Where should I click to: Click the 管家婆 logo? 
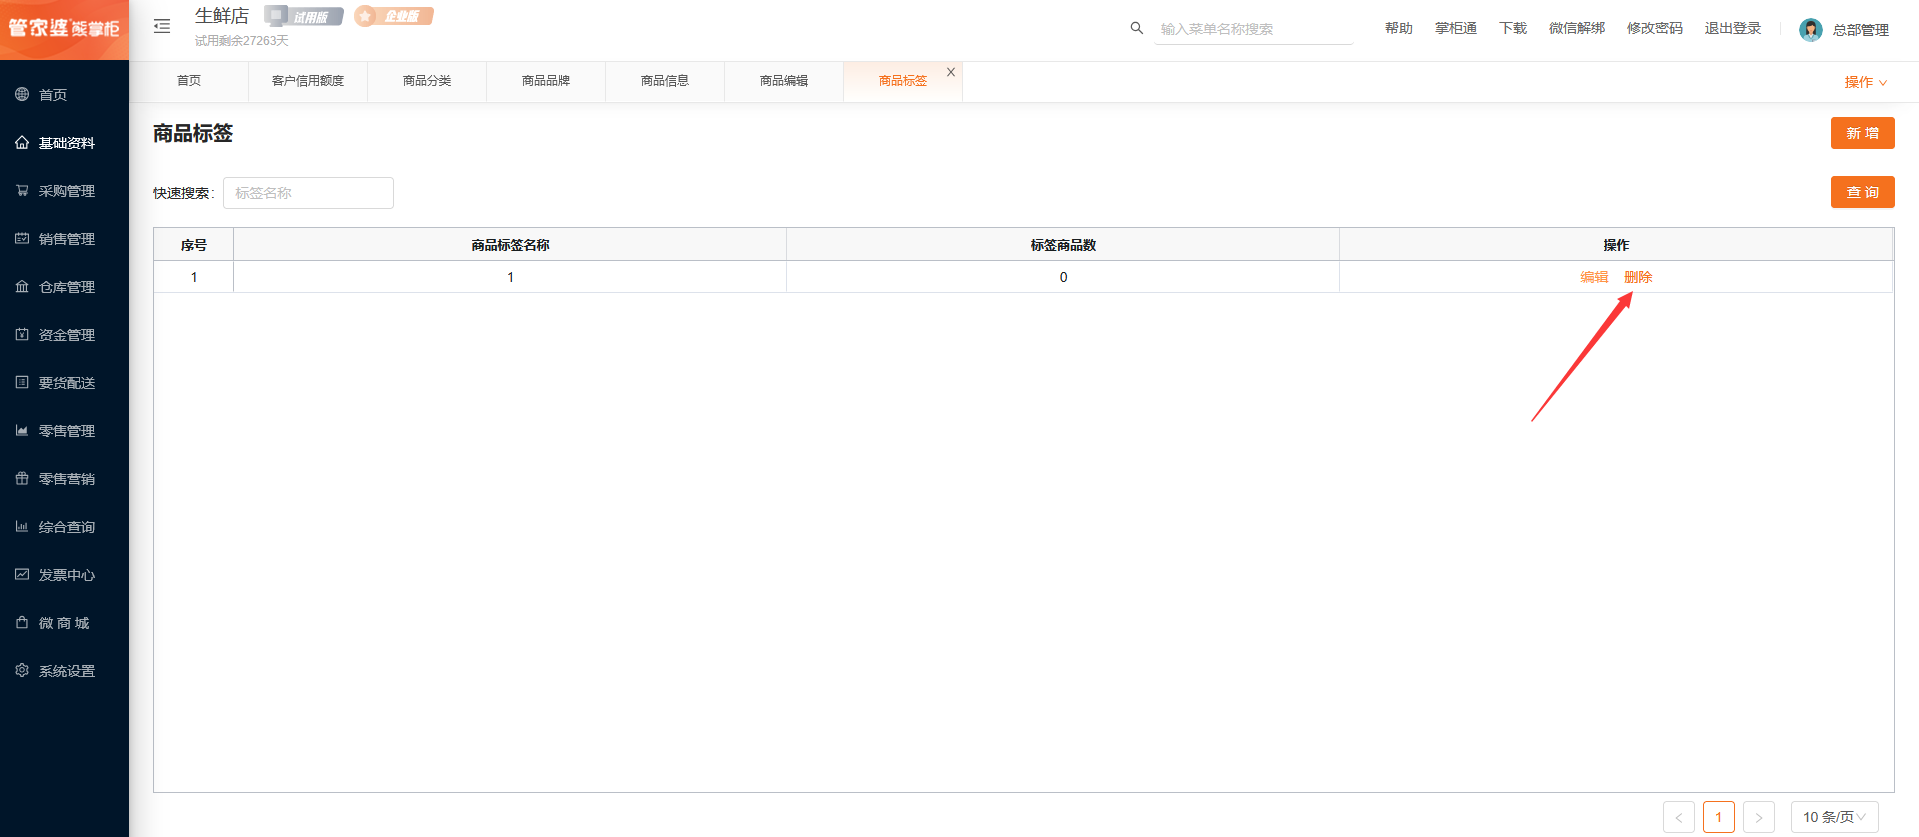tap(64, 29)
